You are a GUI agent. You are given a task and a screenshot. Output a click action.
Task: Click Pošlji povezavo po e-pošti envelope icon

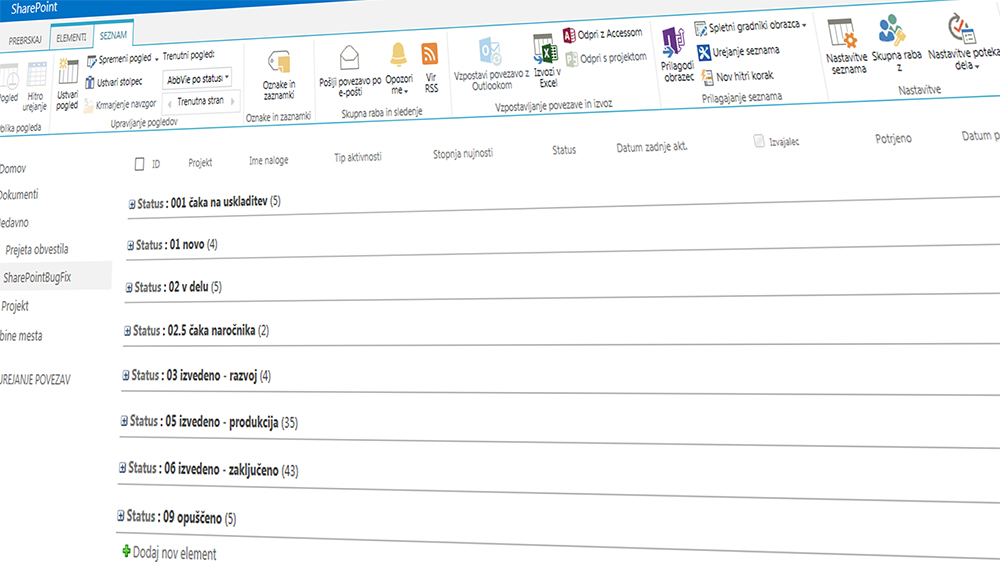click(349, 57)
